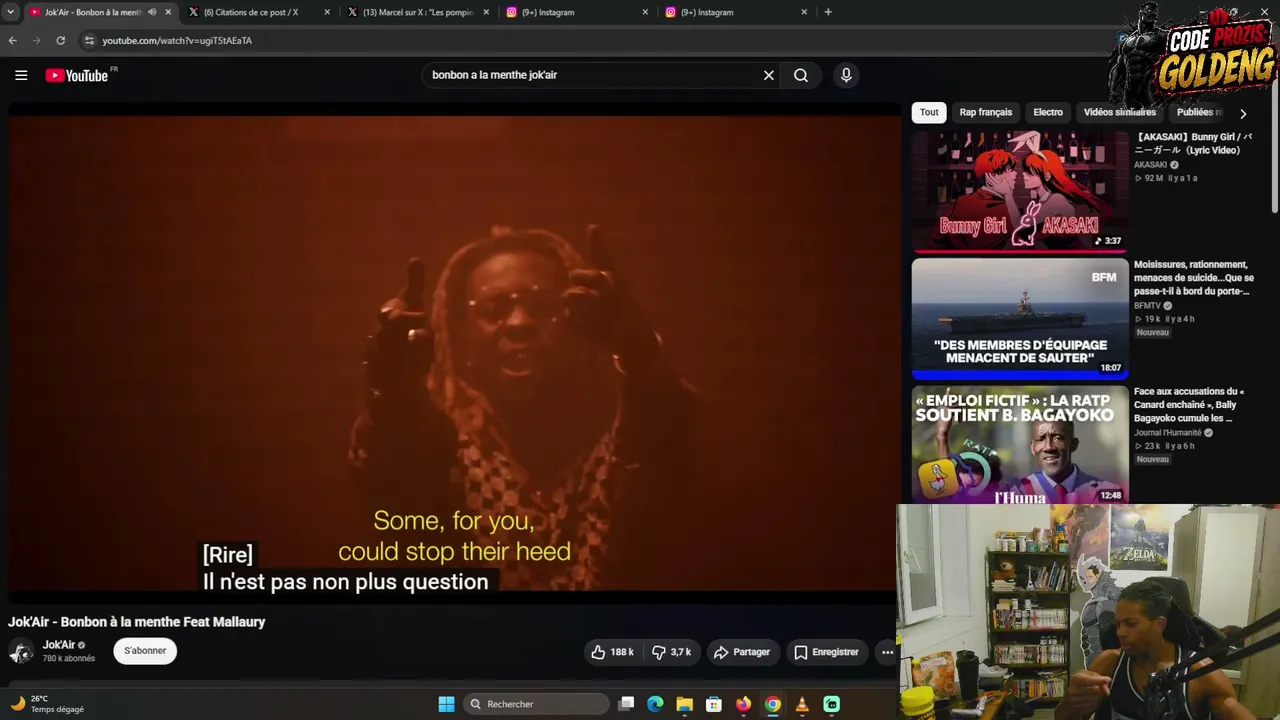This screenshot has height=720, width=1280.
Task: Filter suggestions by Rap français
Action: (986, 112)
